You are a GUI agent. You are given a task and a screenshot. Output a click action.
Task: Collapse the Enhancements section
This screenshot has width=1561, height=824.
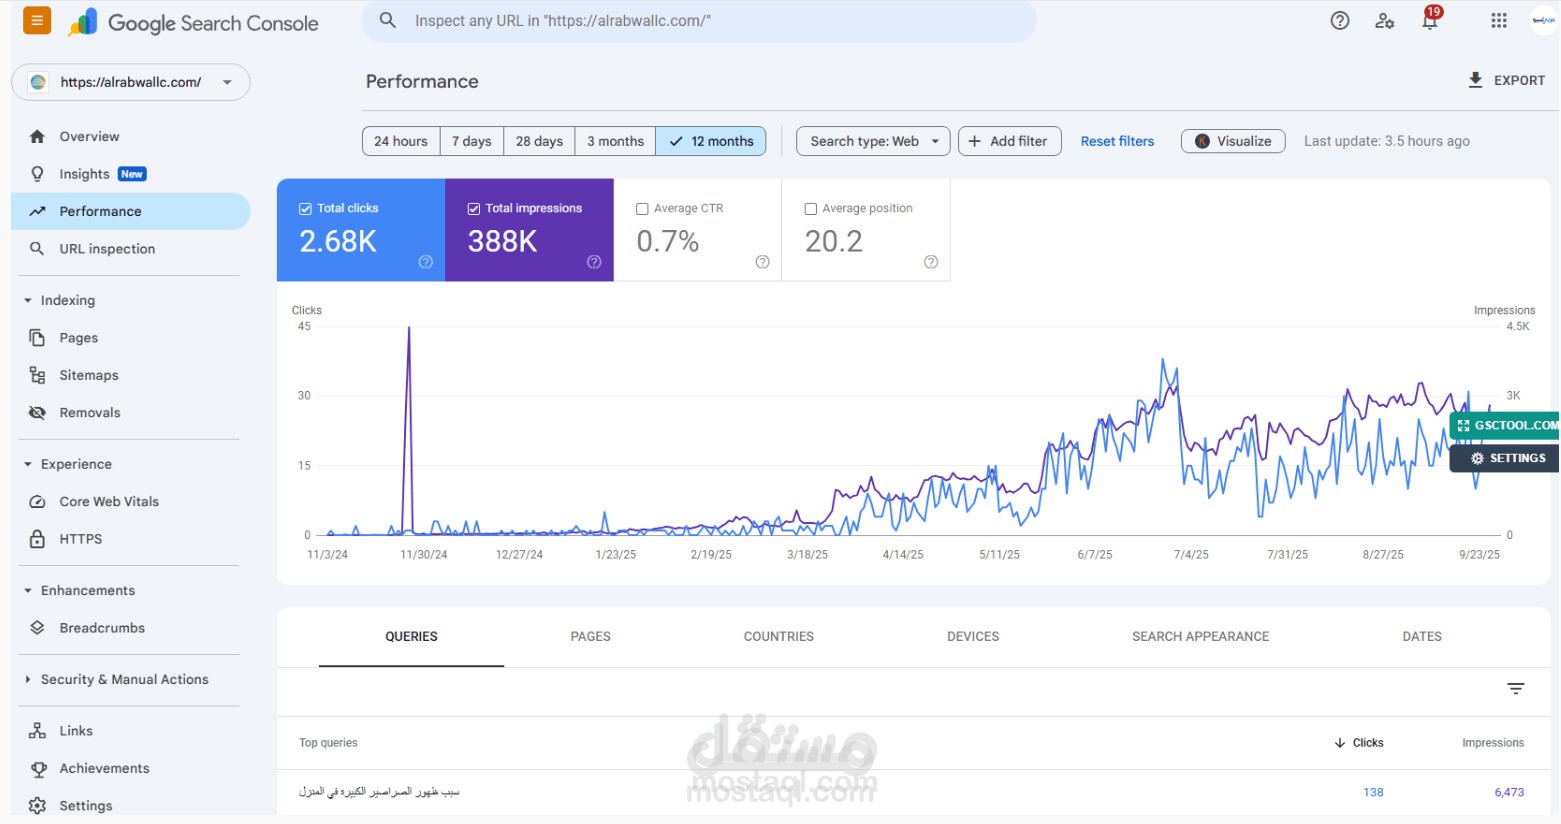pyautogui.click(x=28, y=591)
